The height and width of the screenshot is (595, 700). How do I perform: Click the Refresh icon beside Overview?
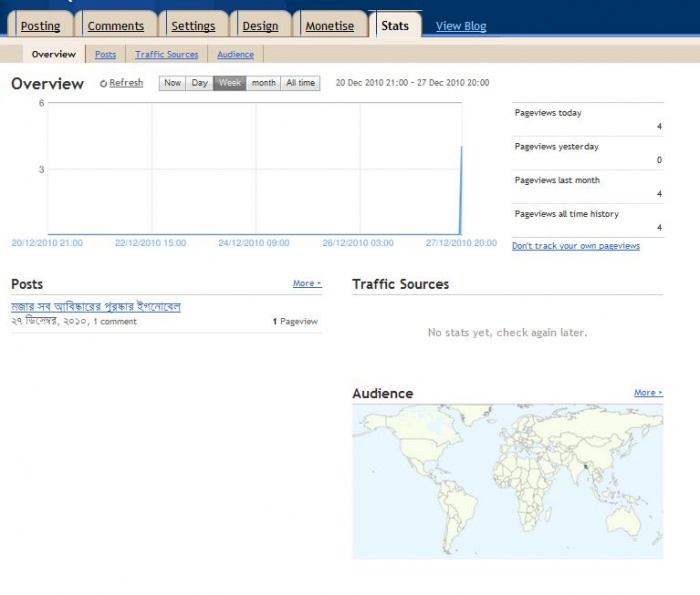103,84
